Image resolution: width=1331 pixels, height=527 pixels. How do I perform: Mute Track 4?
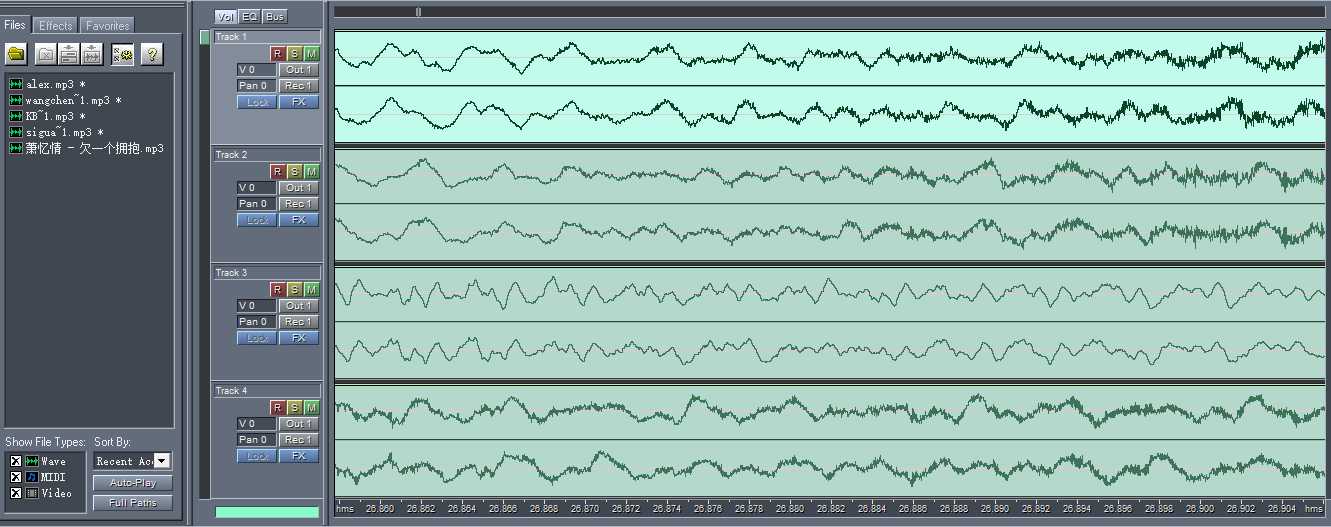click(x=311, y=408)
